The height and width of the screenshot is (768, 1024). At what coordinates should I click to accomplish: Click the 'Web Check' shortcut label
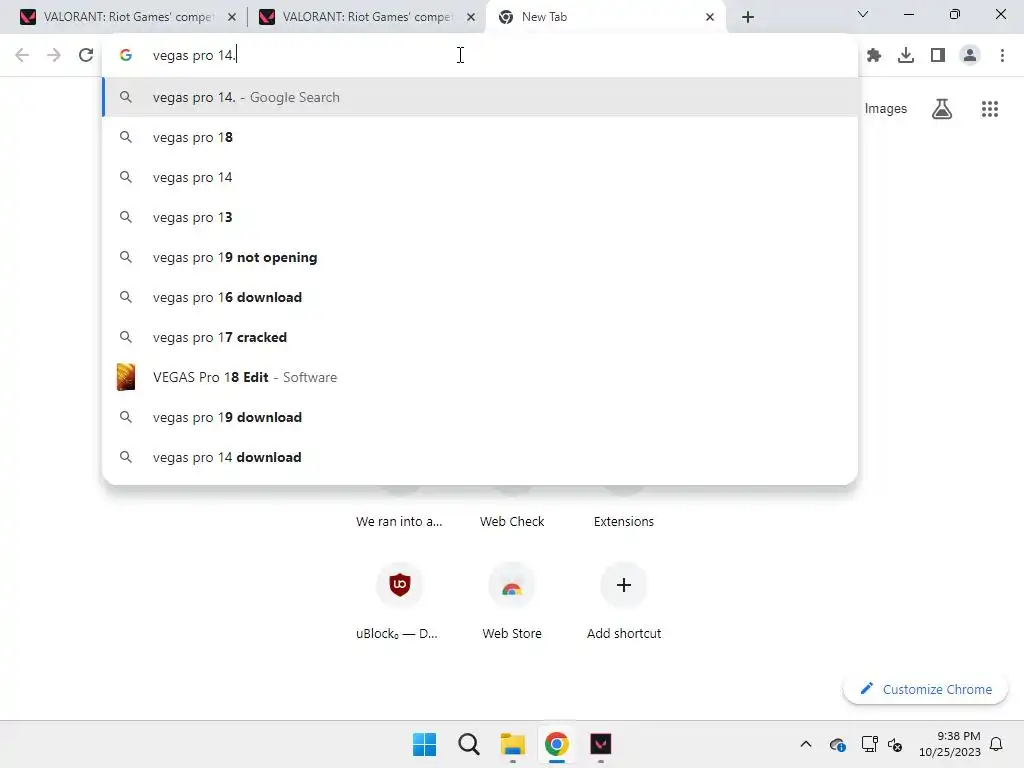click(512, 521)
